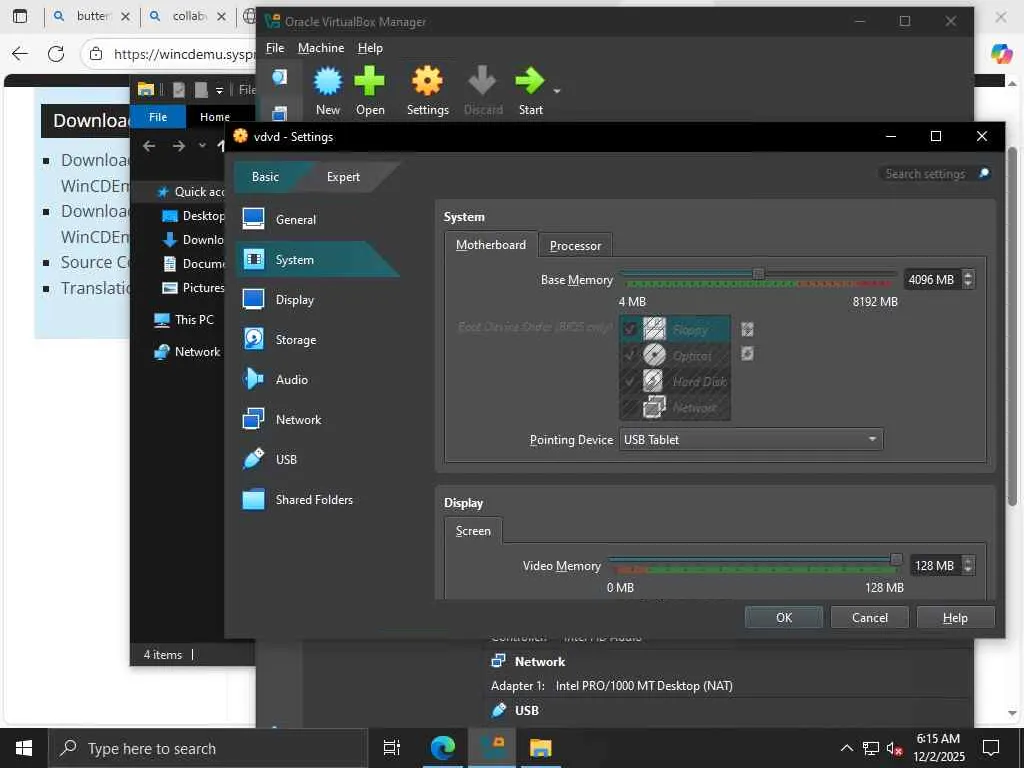This screenshot has width=1024, height=768.
Task: Switch to the Basic settings mode
Action: (x=265, y=177)
